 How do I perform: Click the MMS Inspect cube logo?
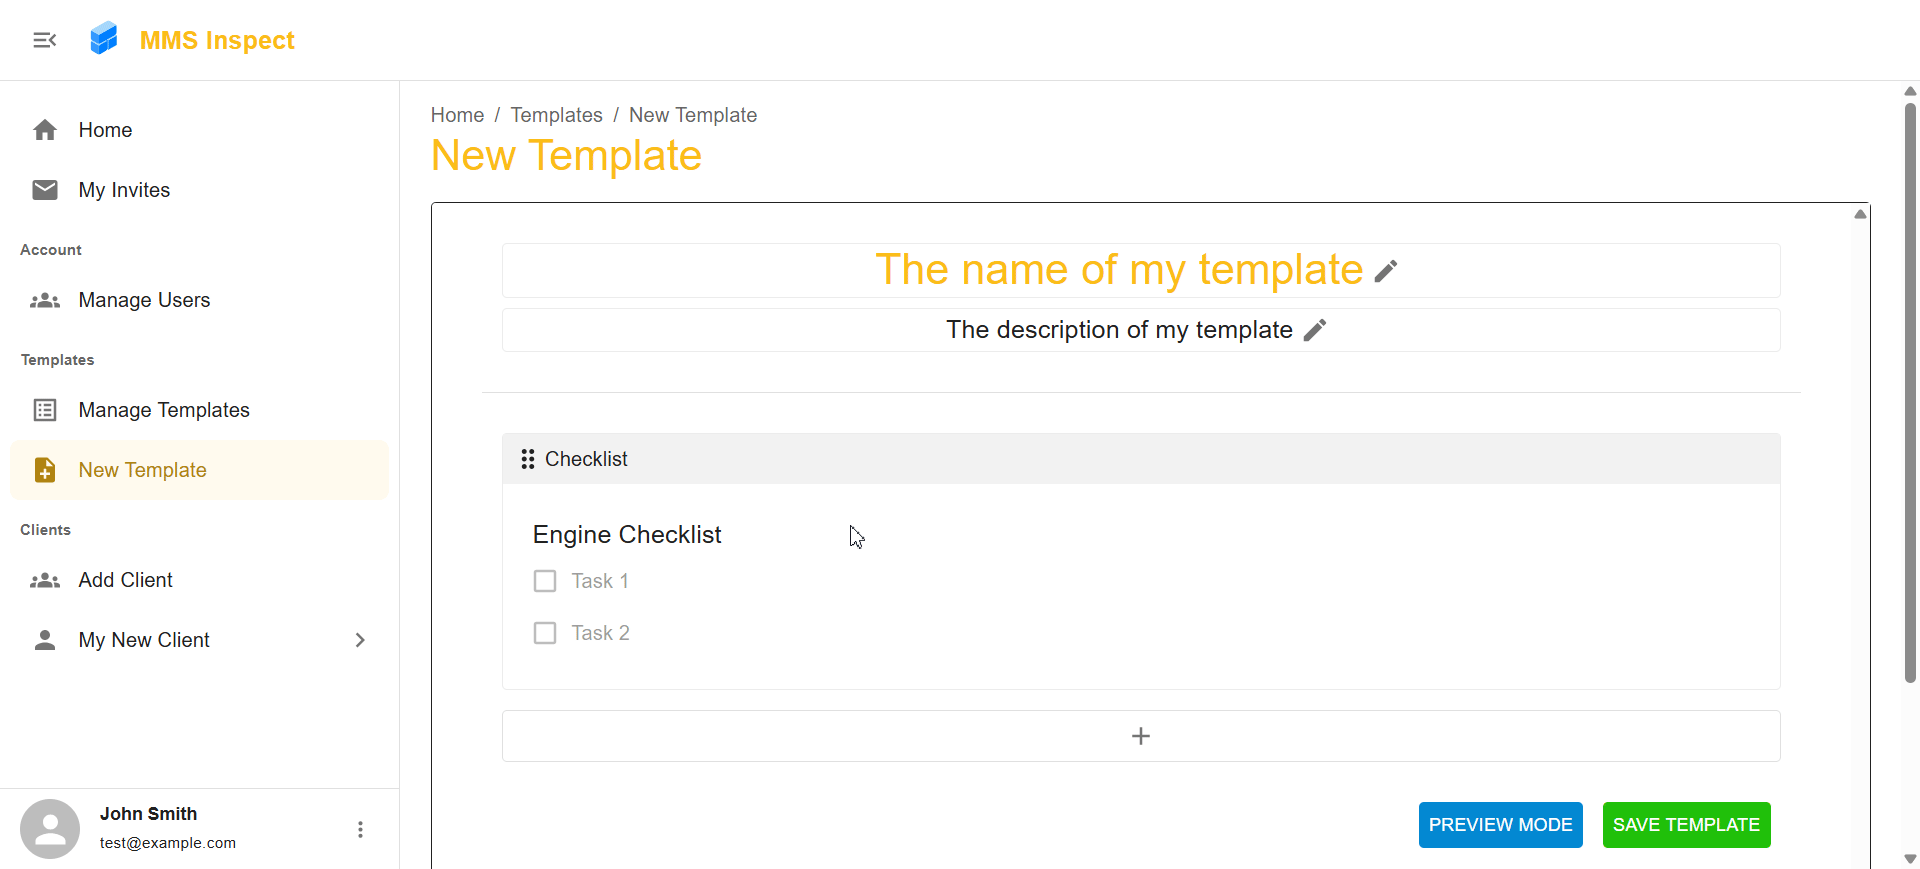(x=104, y=39)
